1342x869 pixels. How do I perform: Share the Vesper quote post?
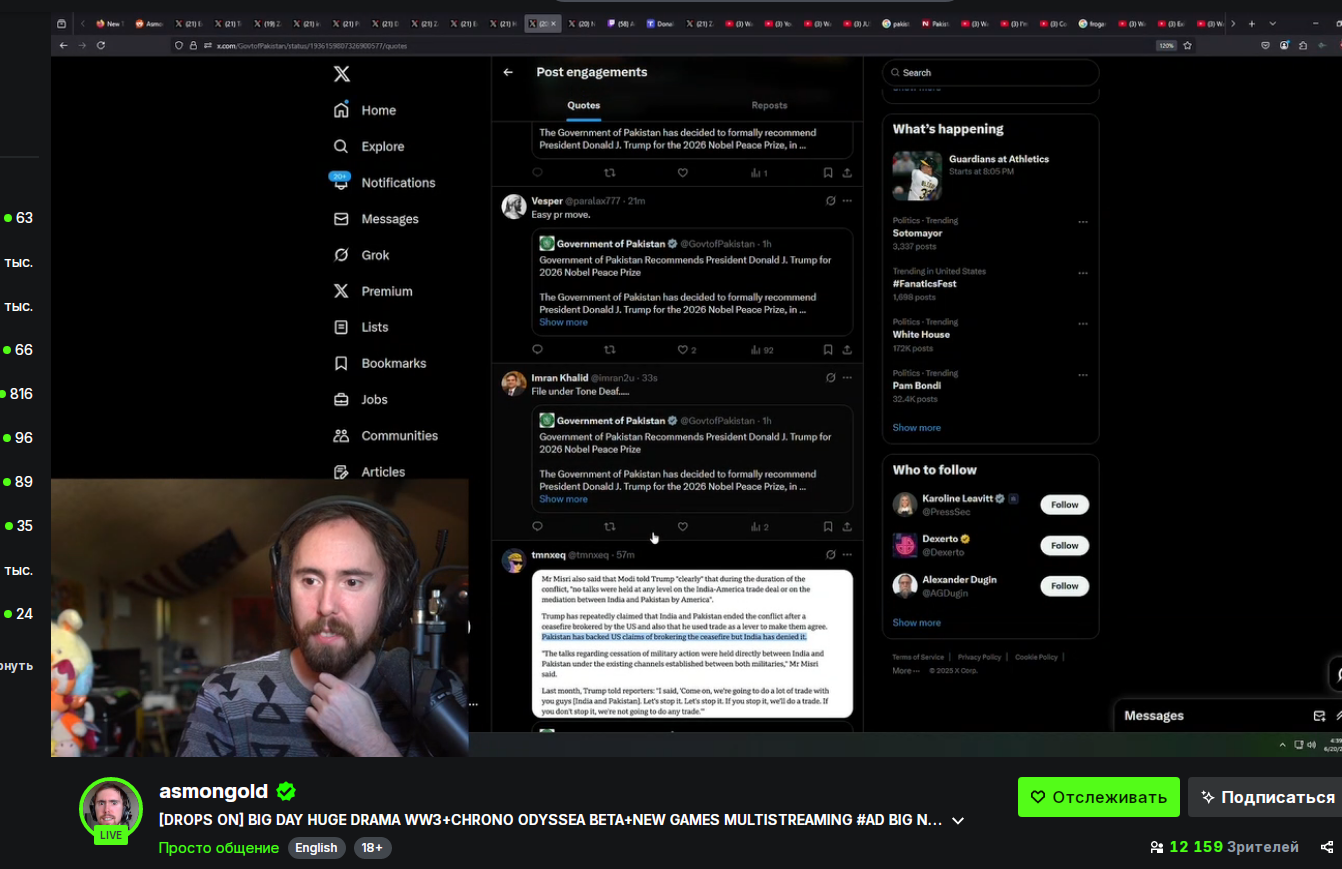coord(847,350)
